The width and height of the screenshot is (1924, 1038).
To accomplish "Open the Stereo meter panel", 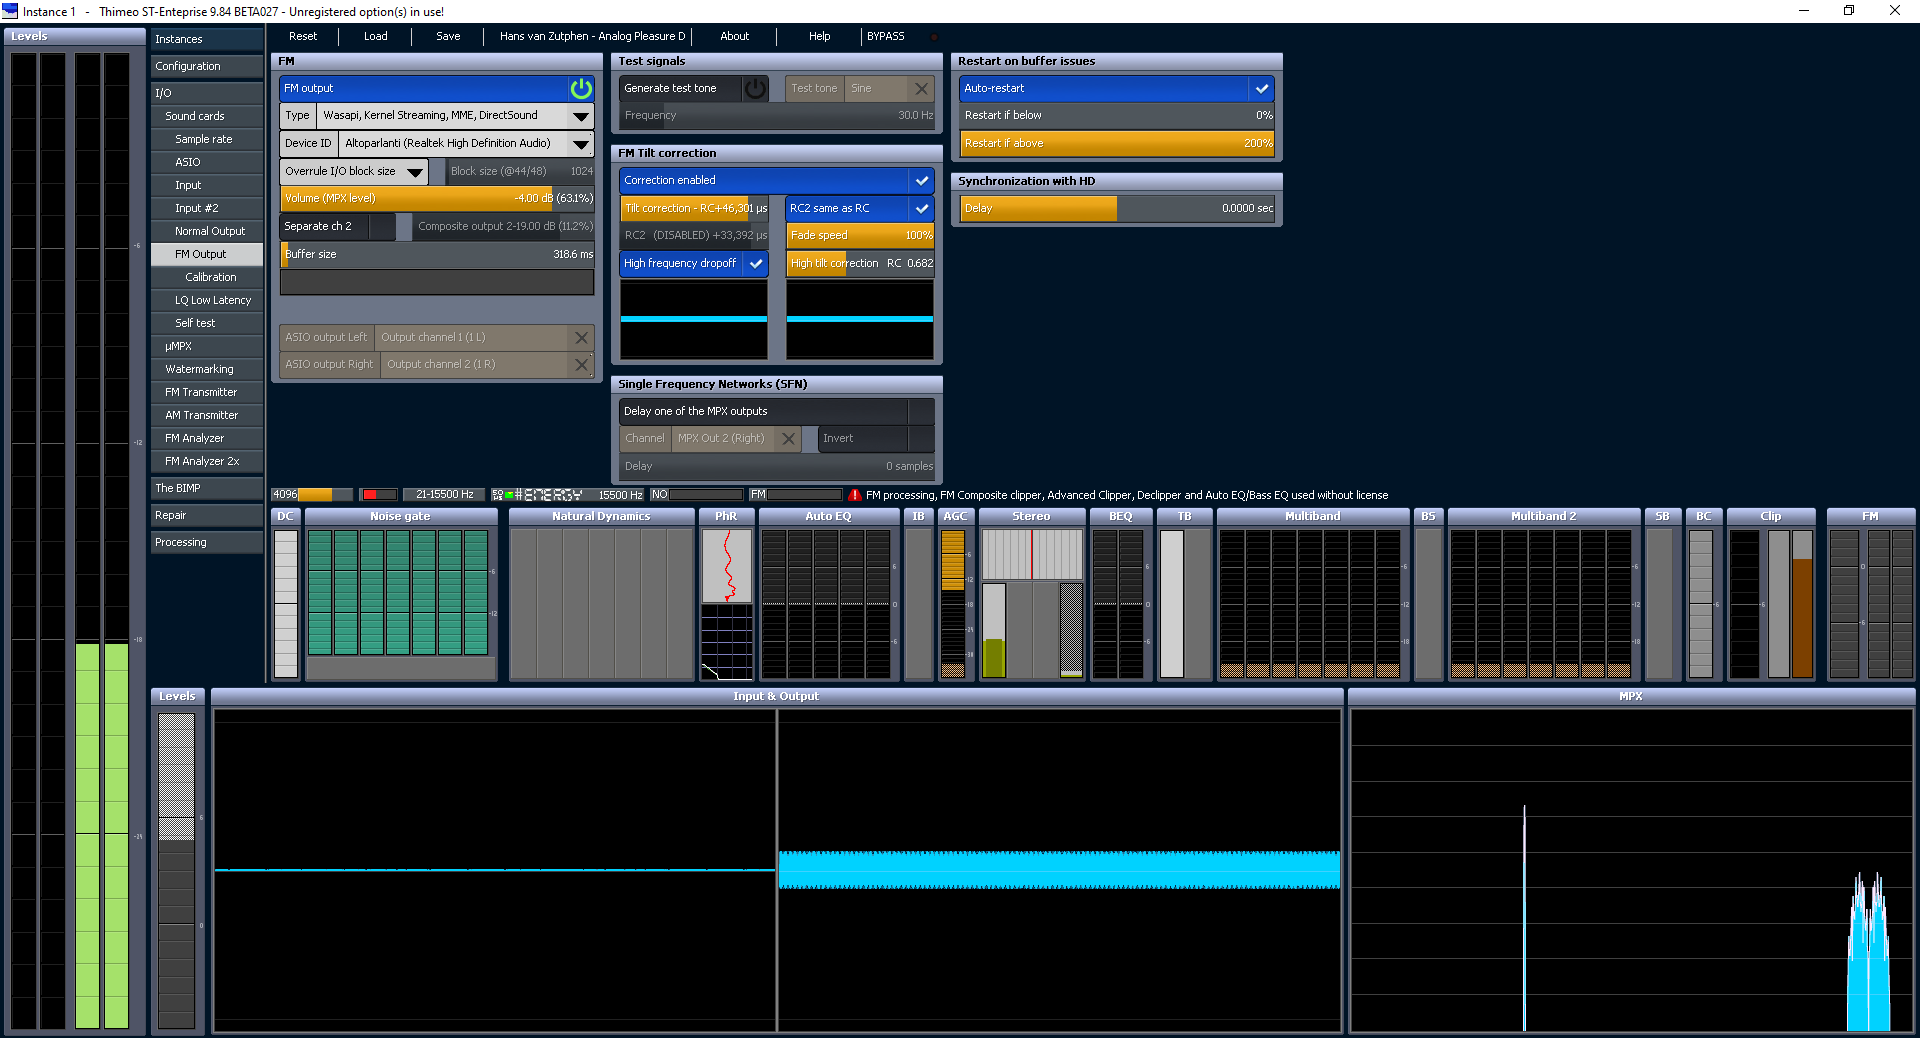I will pos(1031,594).
